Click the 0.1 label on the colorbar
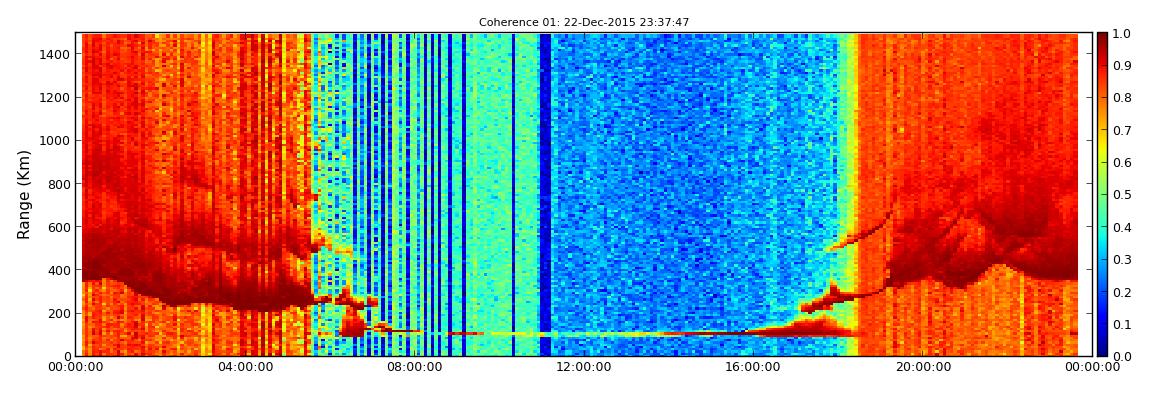 (x=1123, y=324)
